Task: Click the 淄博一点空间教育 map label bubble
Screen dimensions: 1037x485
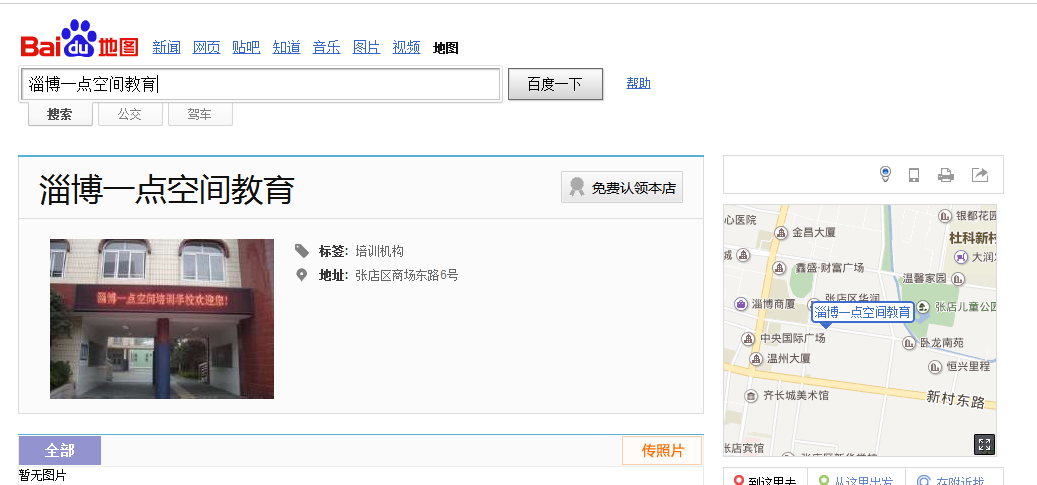Action: [862, 312]
